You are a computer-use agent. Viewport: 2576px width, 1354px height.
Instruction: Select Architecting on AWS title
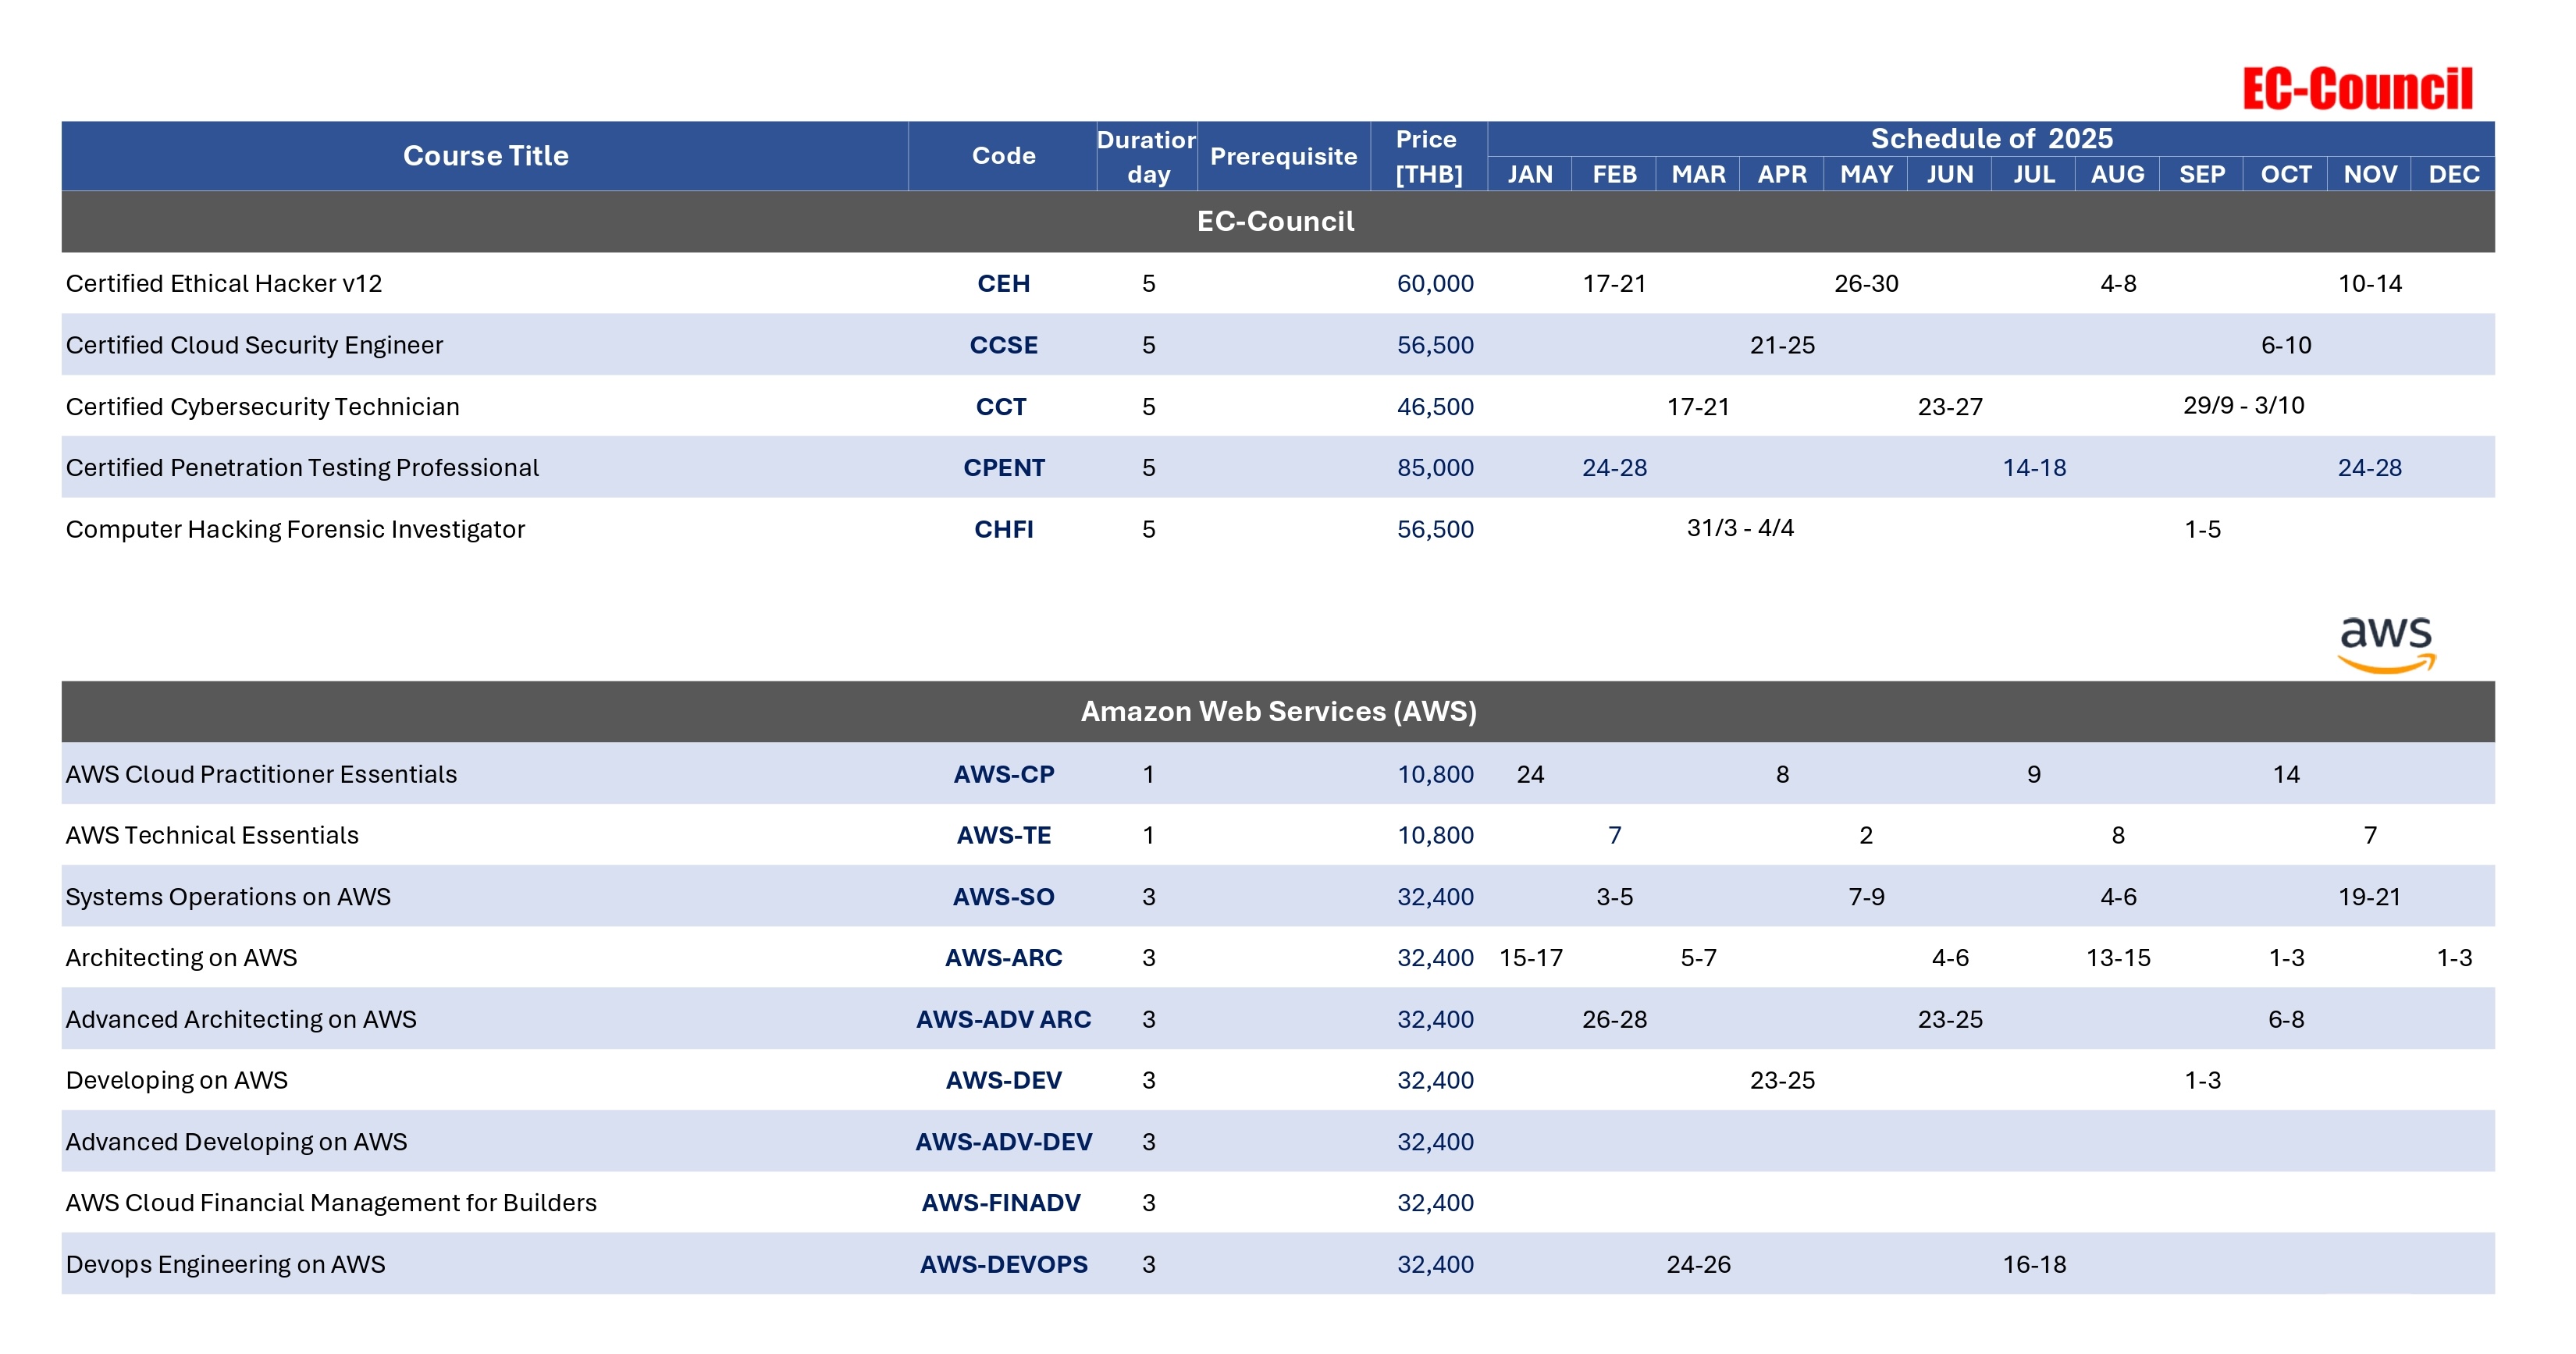(181, 958)
